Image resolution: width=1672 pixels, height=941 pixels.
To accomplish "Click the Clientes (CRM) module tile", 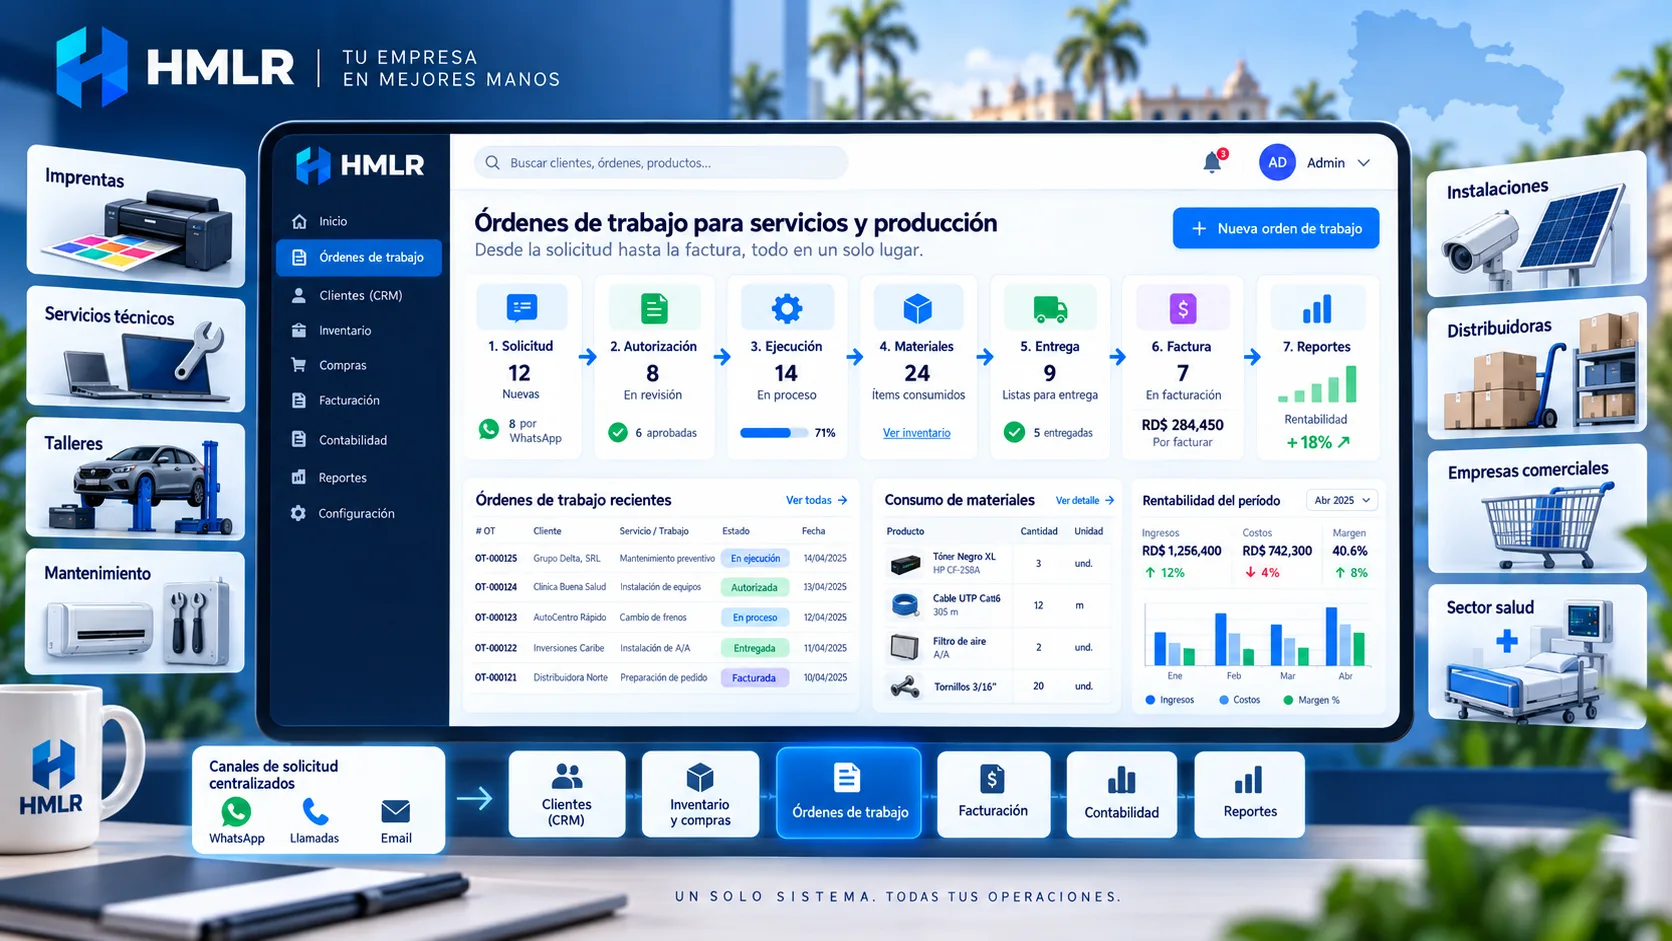I will 567,794.
